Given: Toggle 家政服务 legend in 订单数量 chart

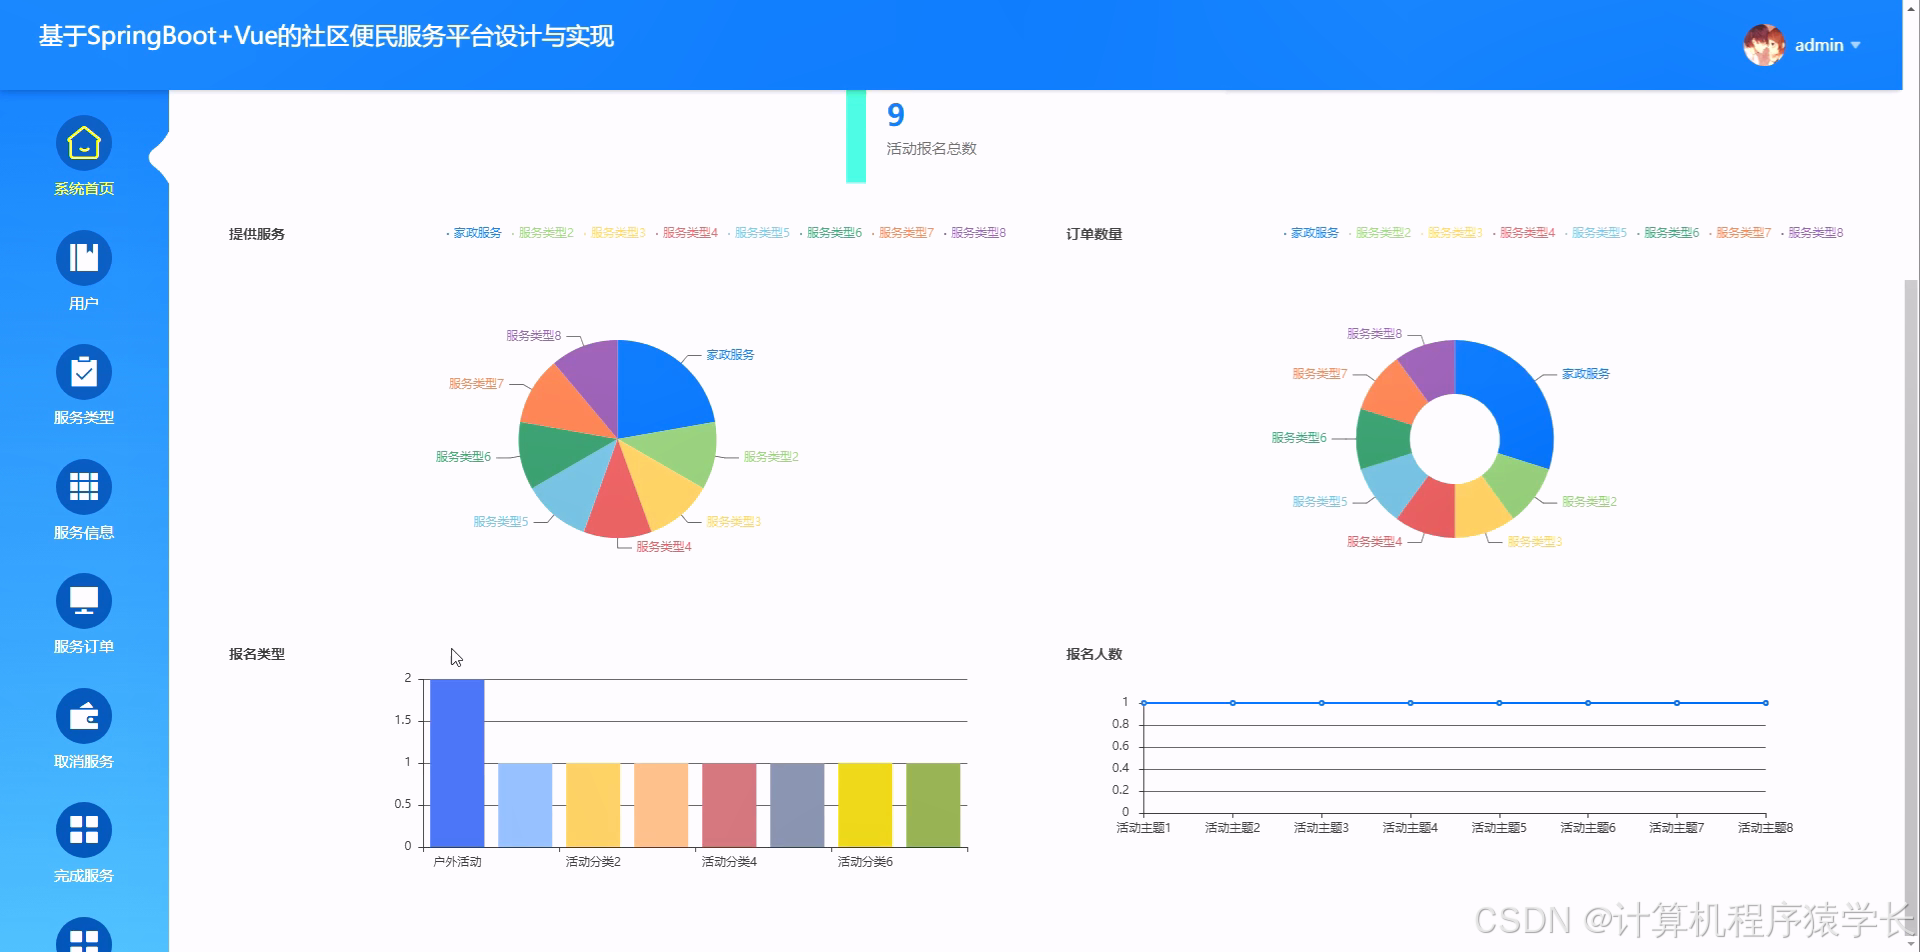Looking at the screenshot, I should [1311, 233].
